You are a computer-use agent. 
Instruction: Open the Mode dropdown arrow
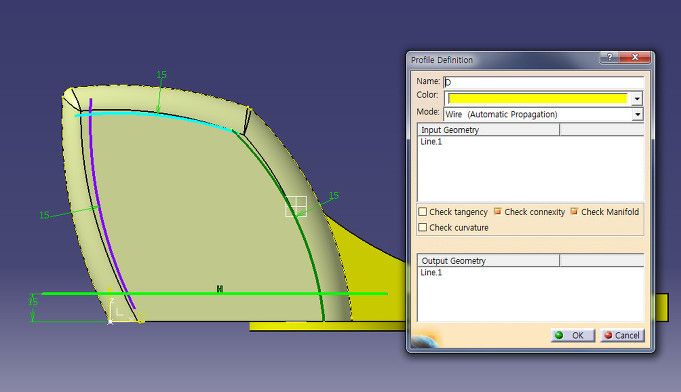tap(637, 114)
